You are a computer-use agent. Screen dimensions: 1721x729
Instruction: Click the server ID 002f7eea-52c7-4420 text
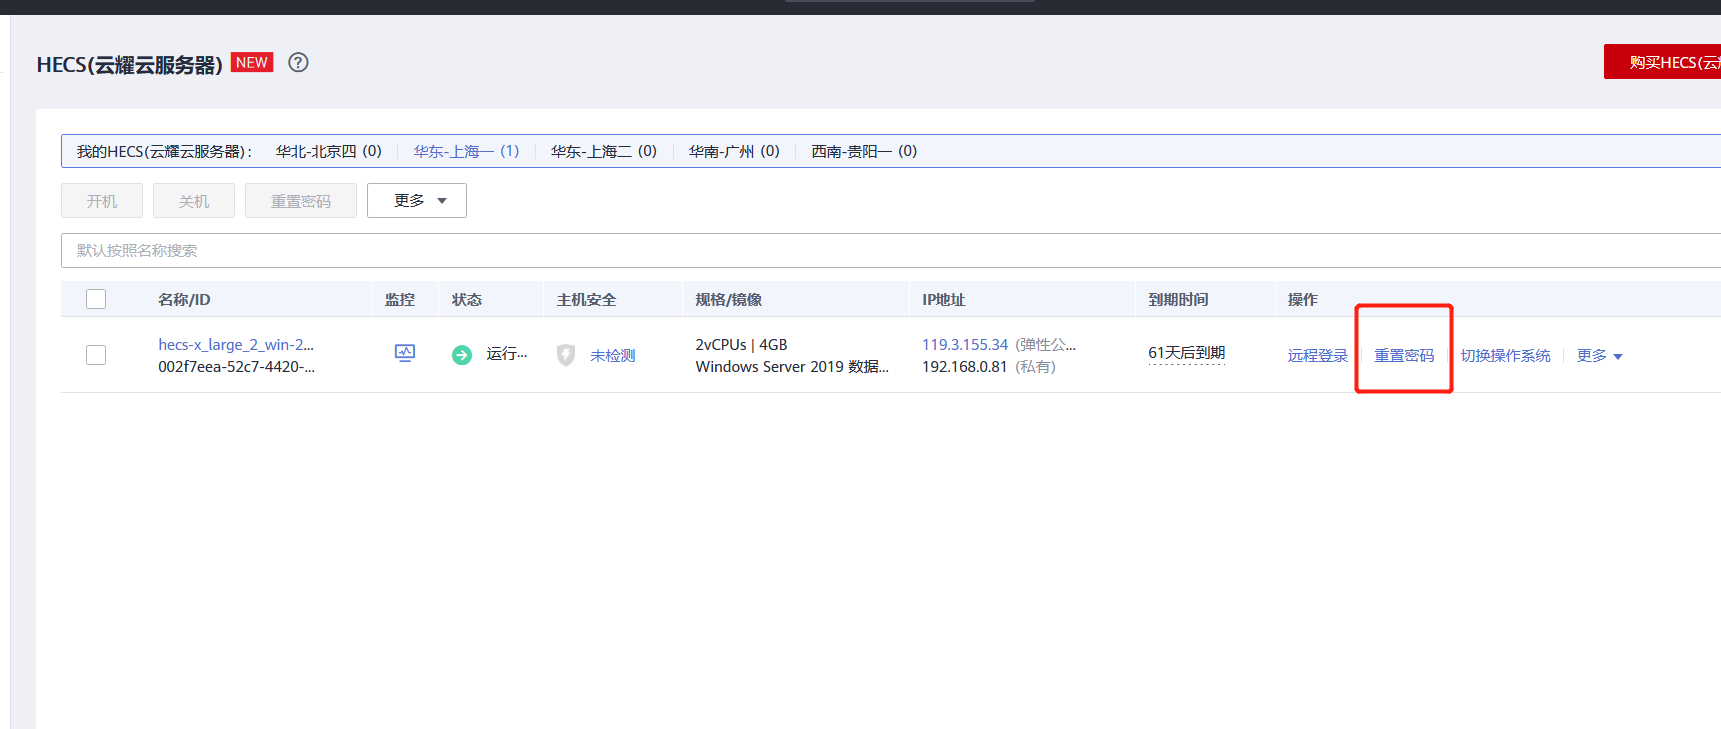236,366
